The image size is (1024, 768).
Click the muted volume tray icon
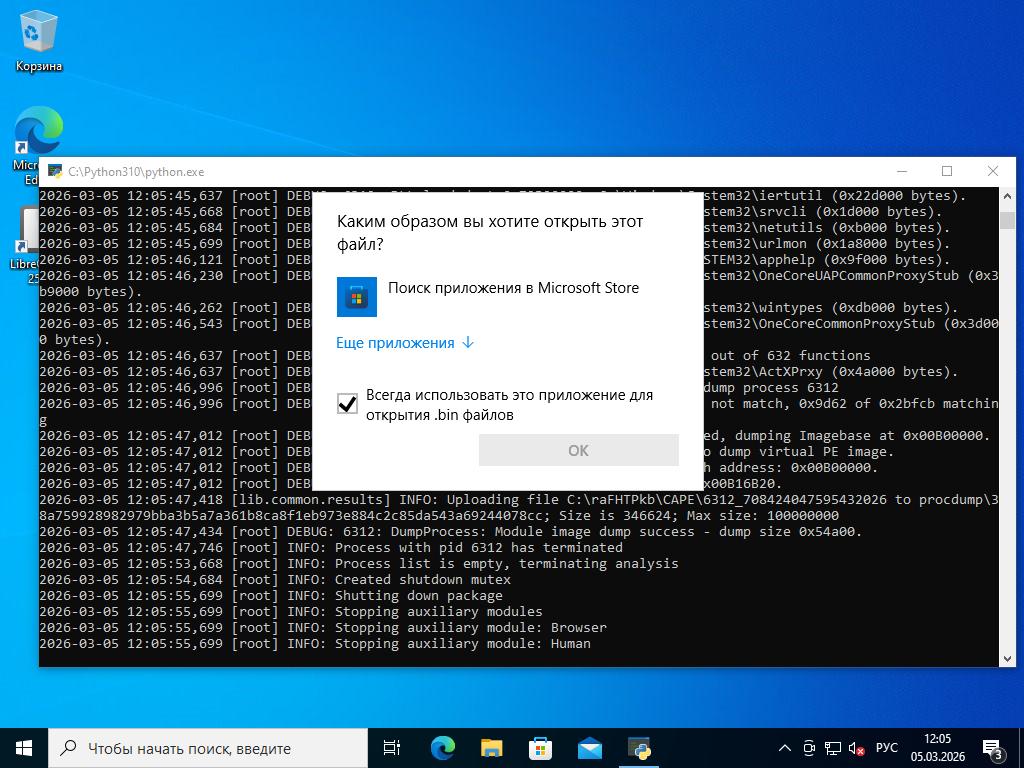(x=857, y=748)
